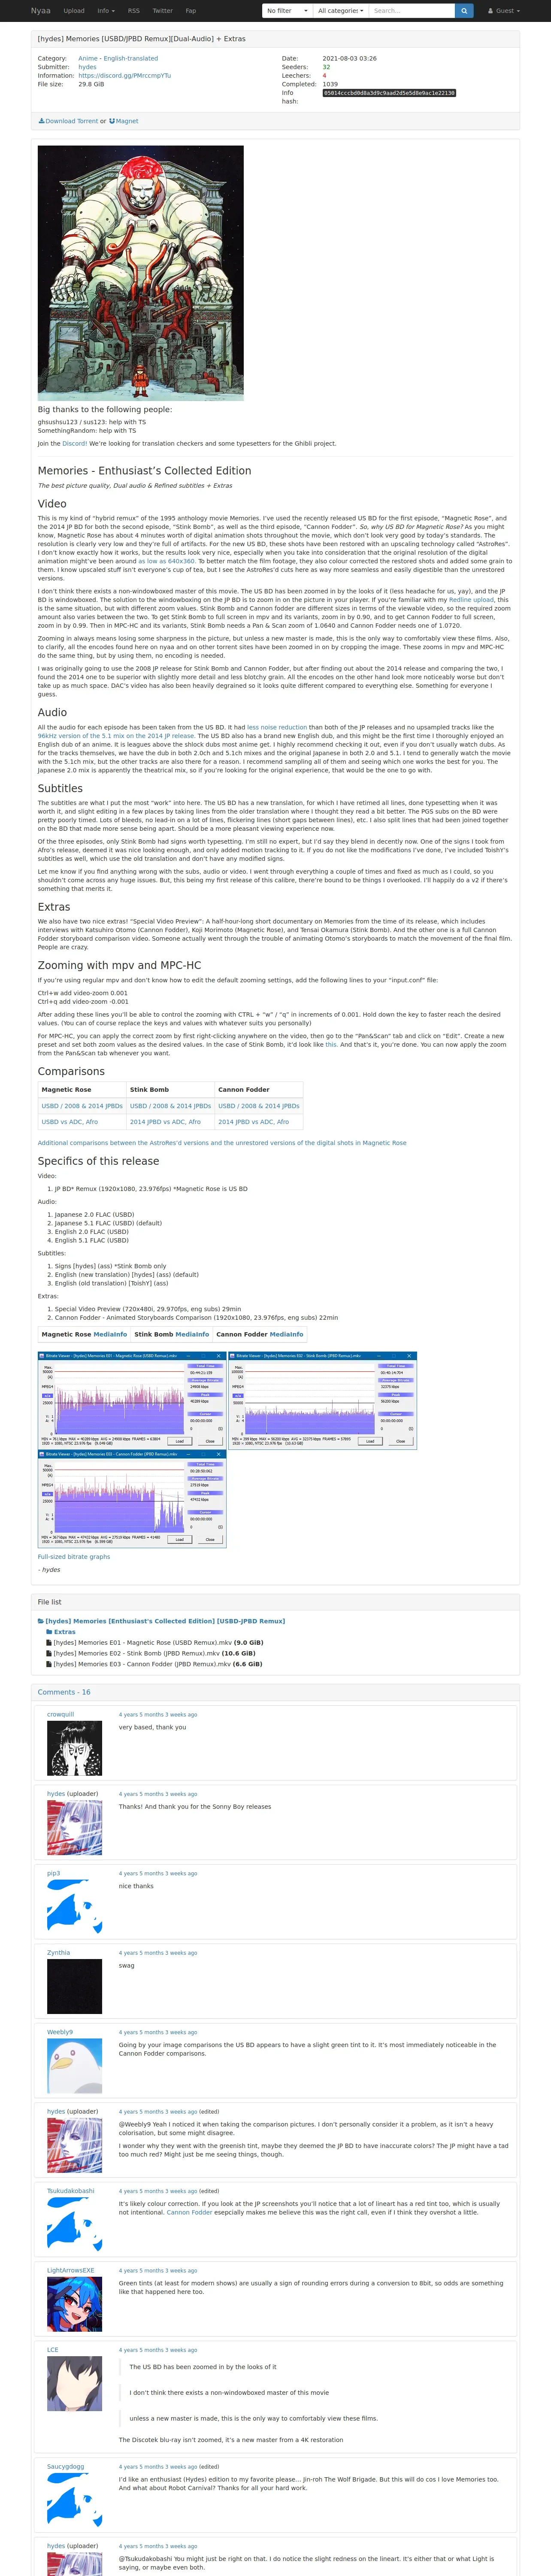Screen dimensions: 551x2576
Task: Click the file icon of Memories E03 Cannon Fodder
Action: pos(49,1665)
